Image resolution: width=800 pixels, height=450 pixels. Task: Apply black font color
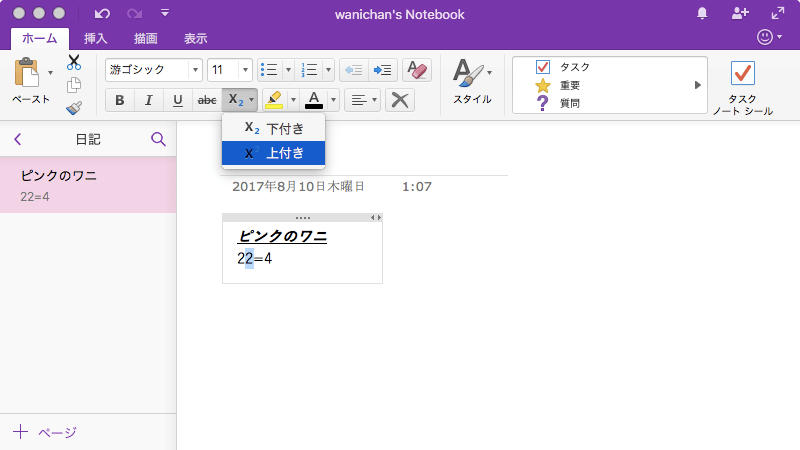click(314, 100)
